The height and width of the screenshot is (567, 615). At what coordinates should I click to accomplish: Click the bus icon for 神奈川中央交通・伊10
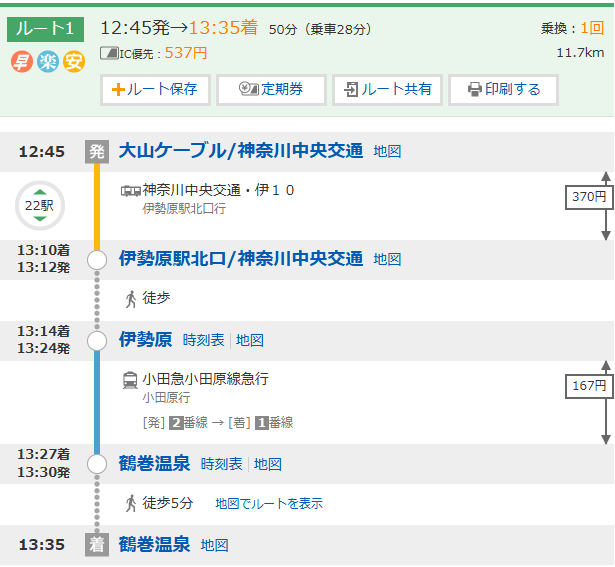(x=130, y=190)
